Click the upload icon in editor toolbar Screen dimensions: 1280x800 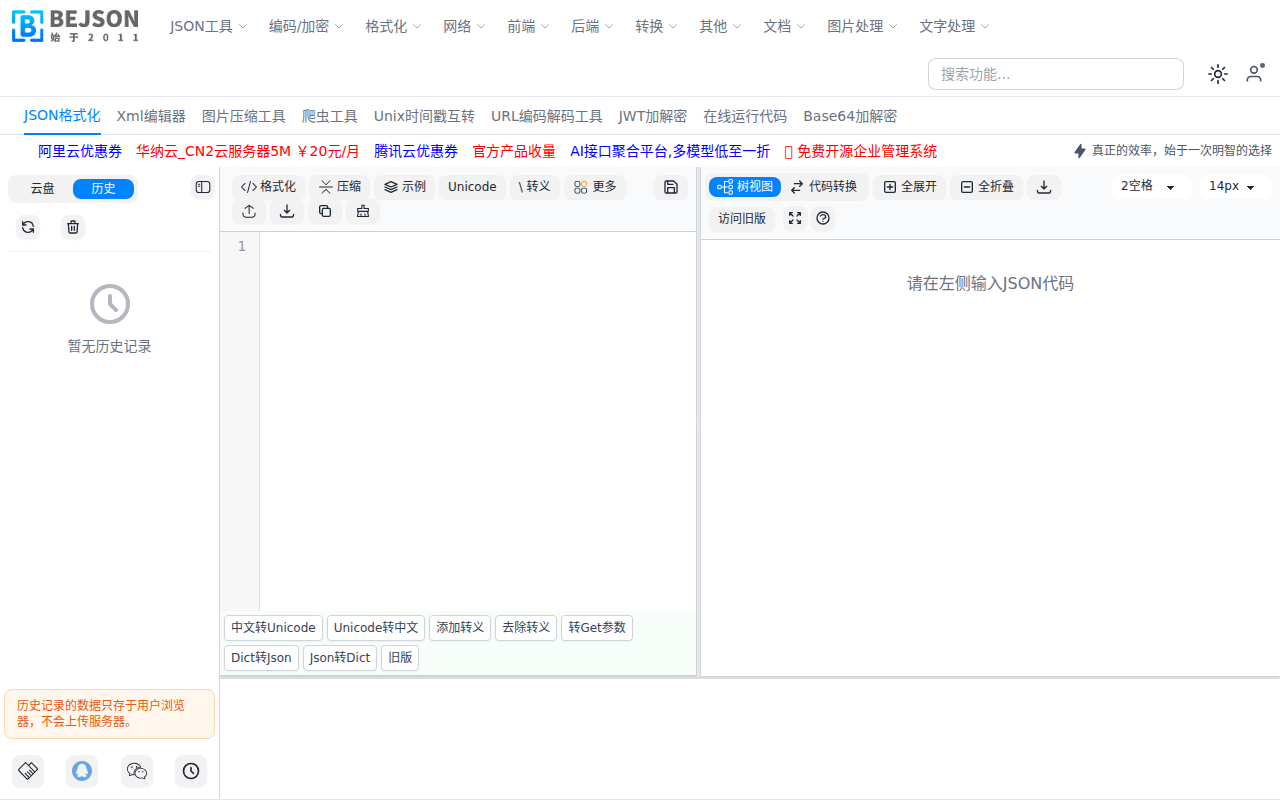coord(248,212)
